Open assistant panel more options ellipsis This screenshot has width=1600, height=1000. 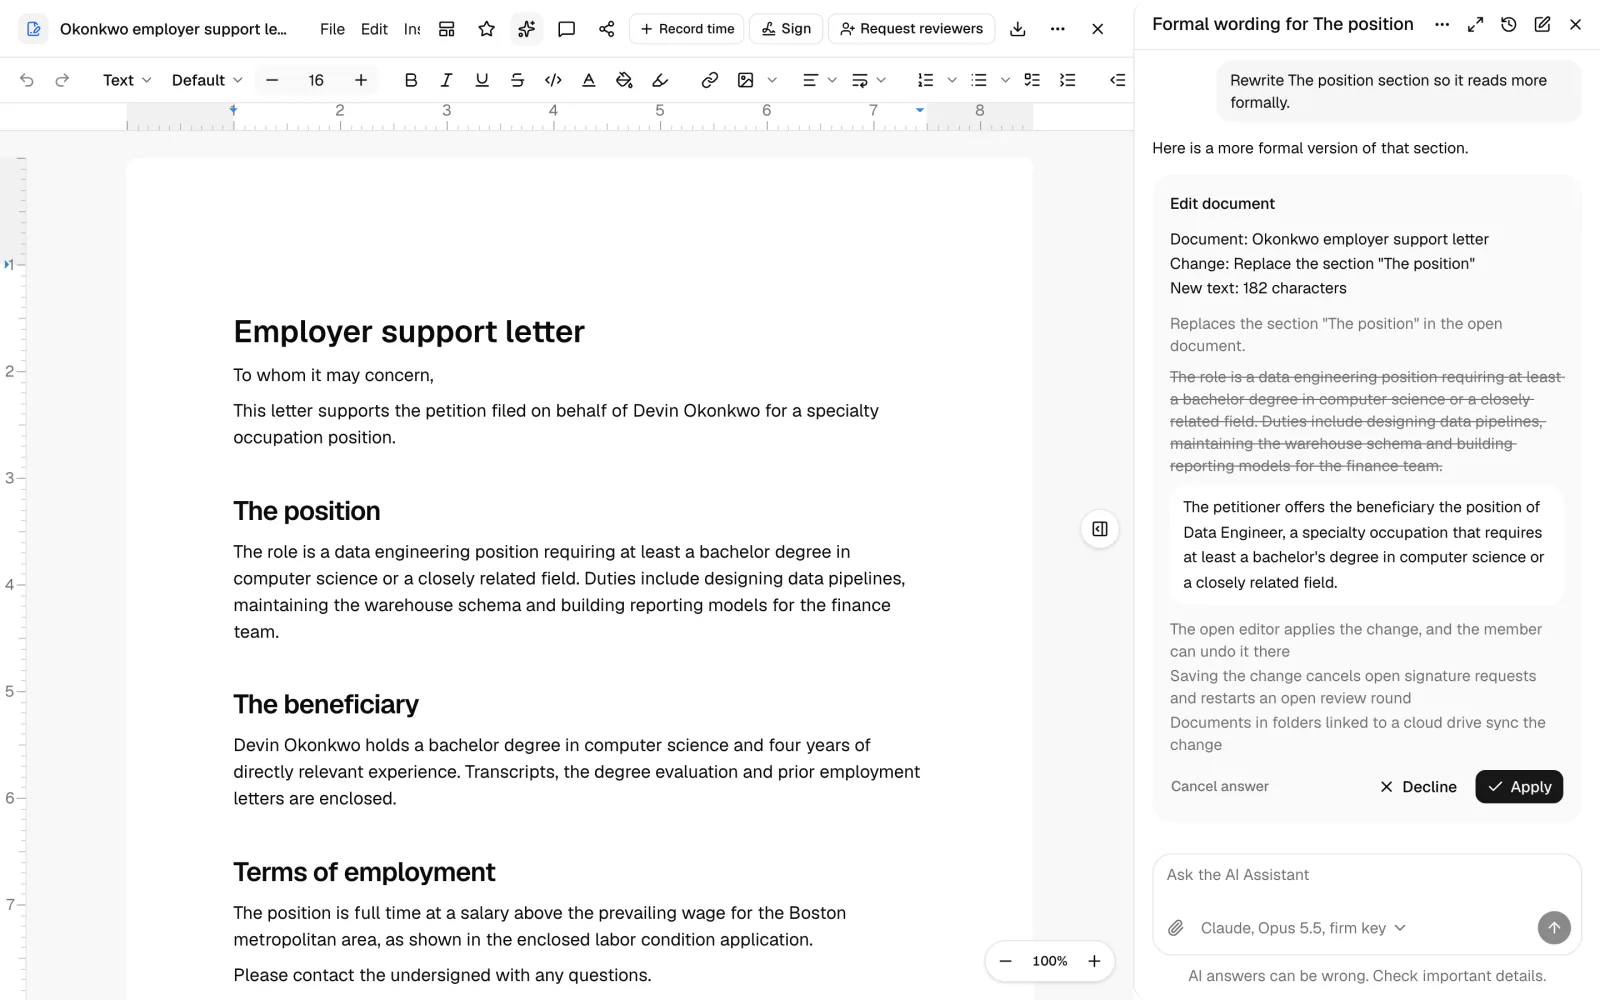click(1442, 24)
